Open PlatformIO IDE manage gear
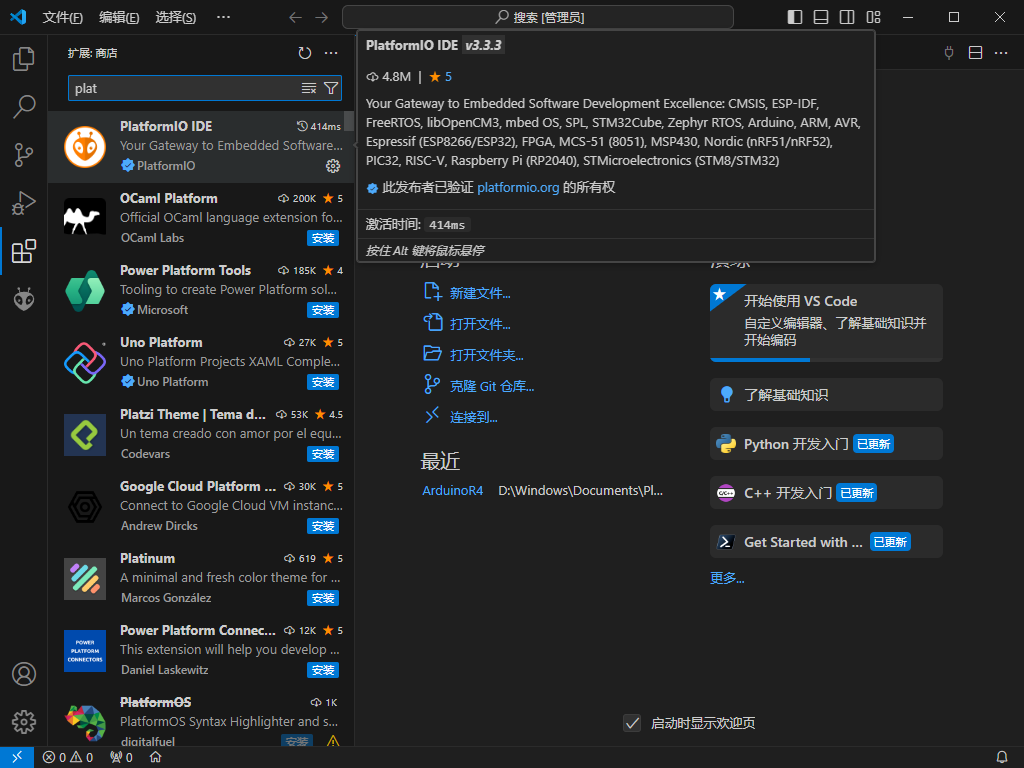 (333, 166)
